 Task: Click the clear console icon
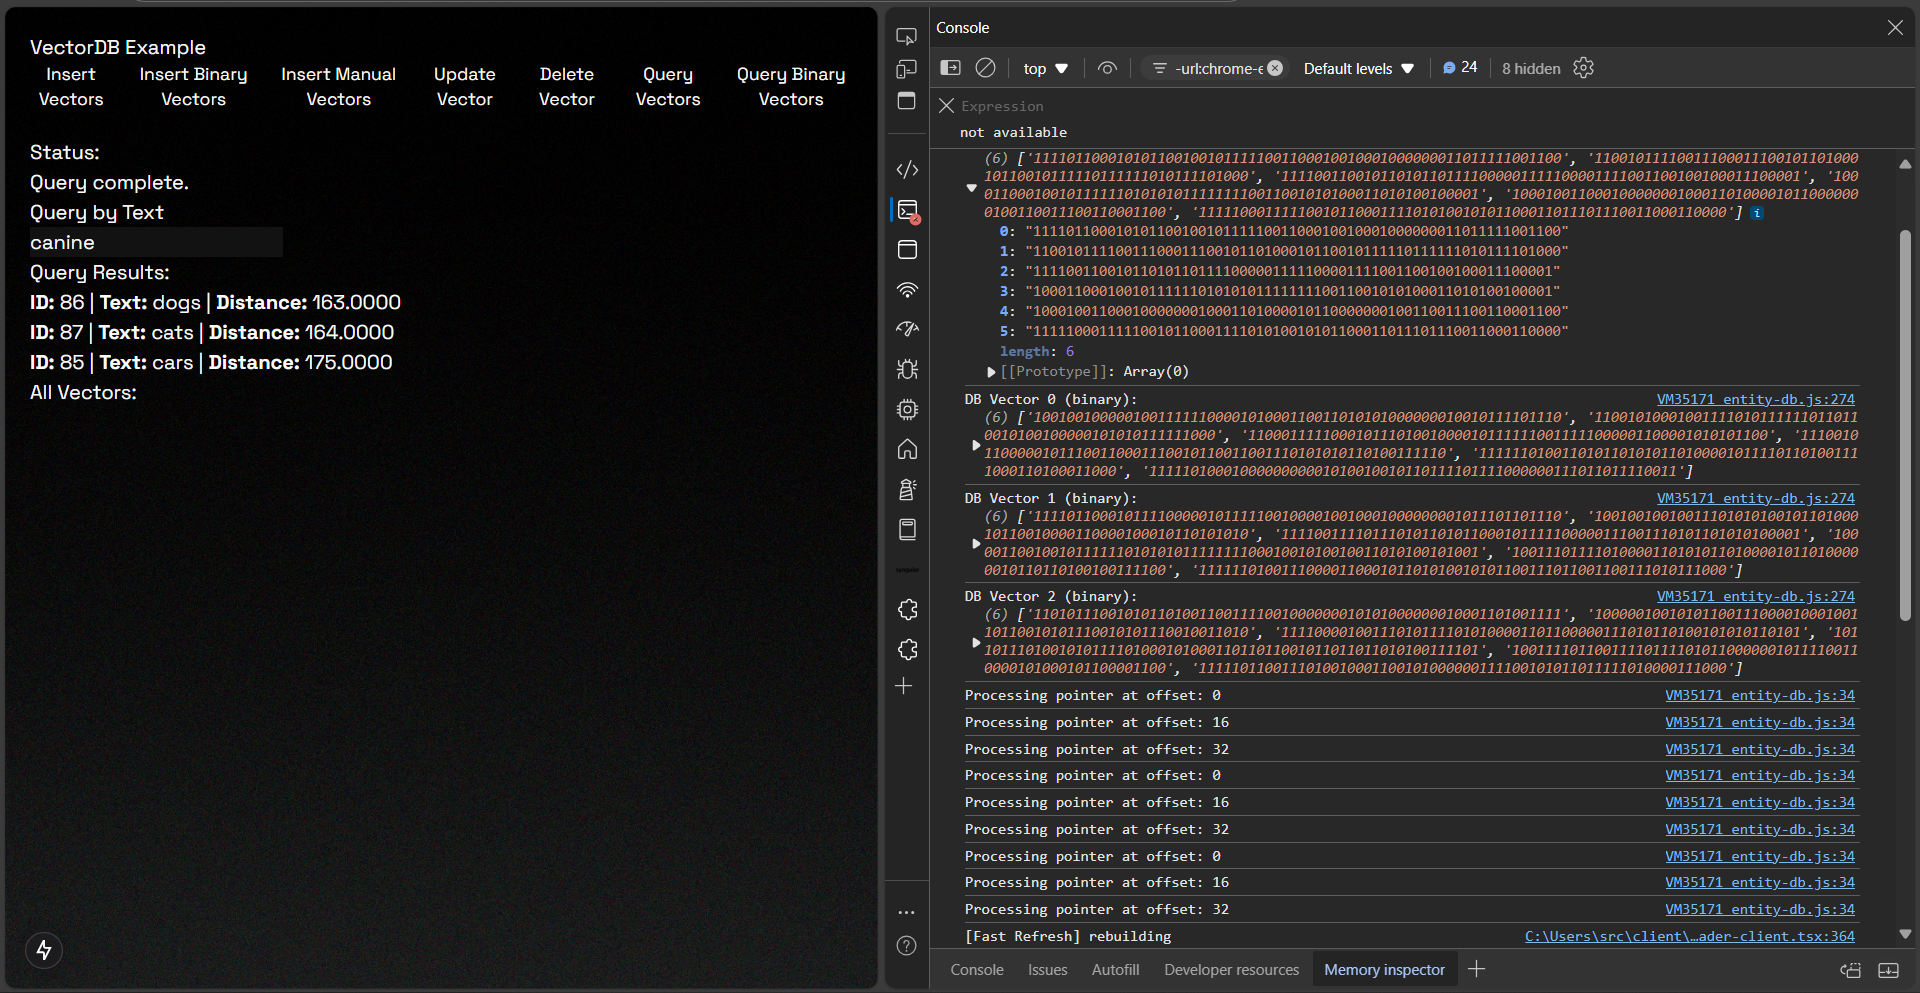[985, 68]
